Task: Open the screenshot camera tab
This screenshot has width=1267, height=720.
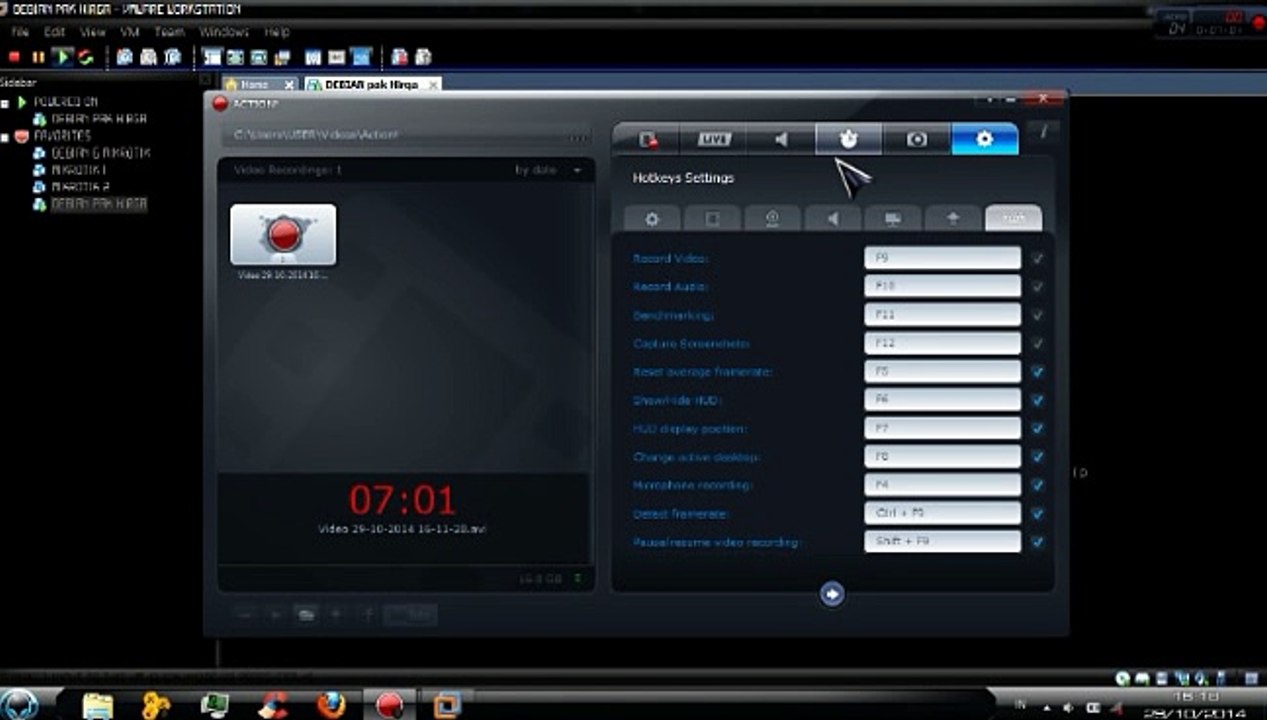Action: pyautogui.click(x=916, y=139)
